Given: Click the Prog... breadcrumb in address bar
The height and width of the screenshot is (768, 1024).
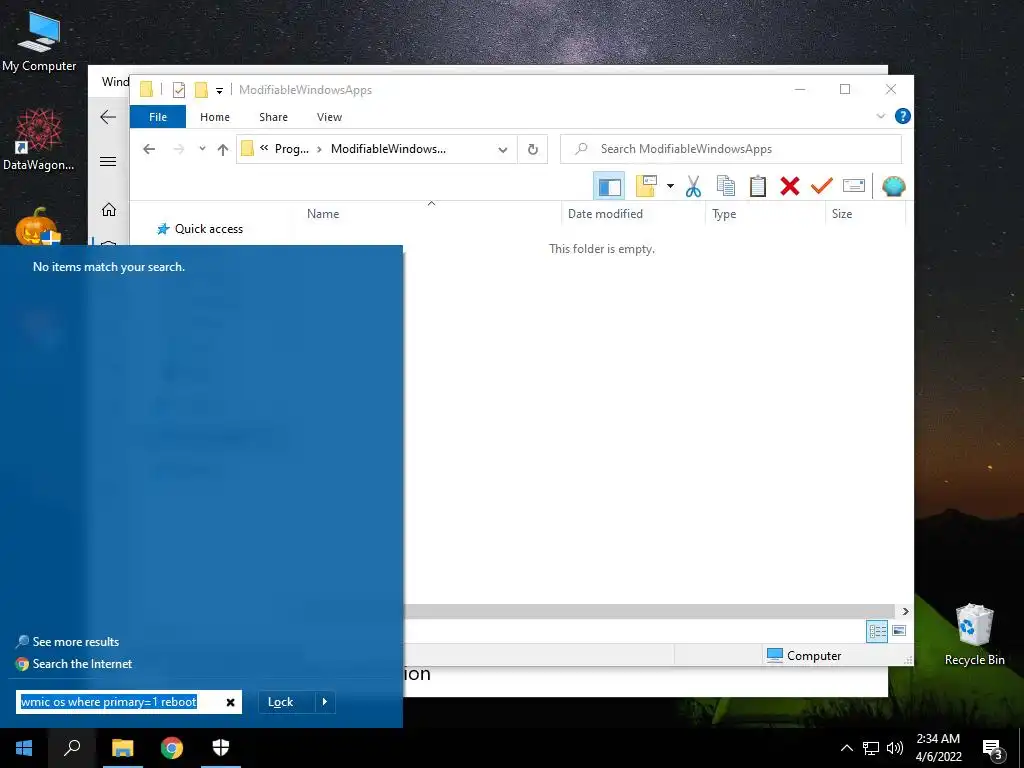Looking at the screenshot, I should [291, 149].
